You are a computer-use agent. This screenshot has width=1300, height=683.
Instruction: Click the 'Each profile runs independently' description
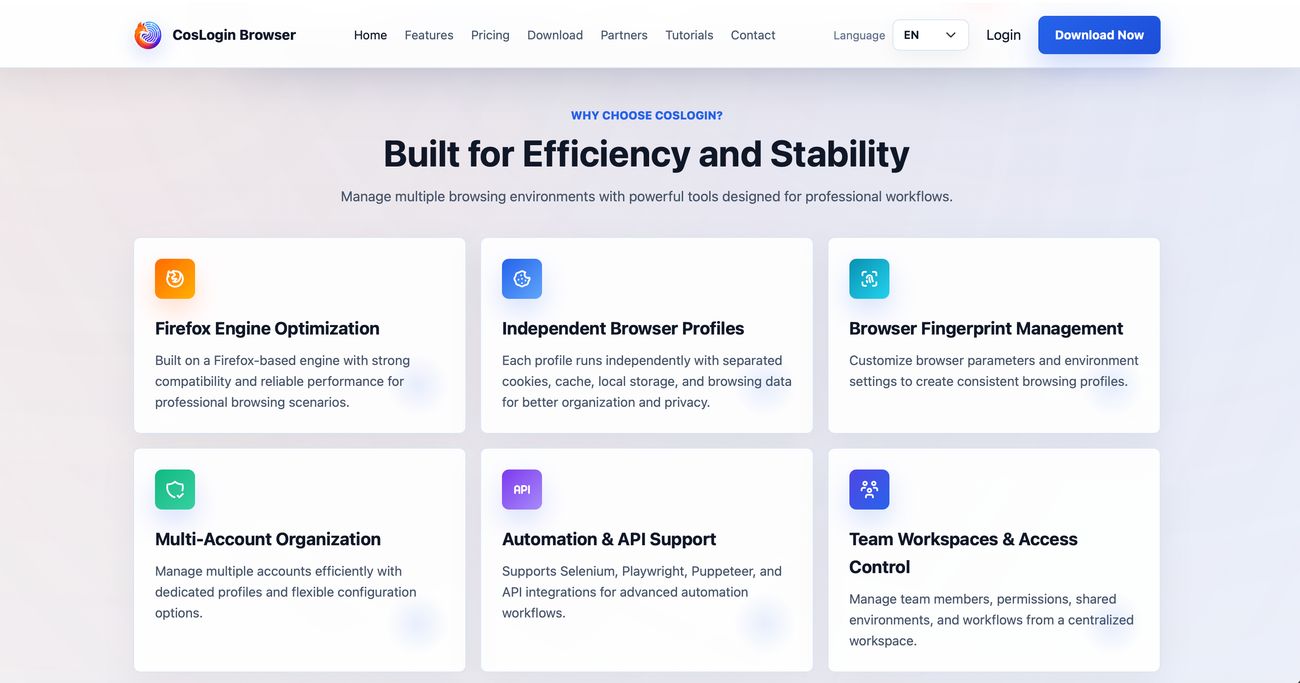point(647,381)
